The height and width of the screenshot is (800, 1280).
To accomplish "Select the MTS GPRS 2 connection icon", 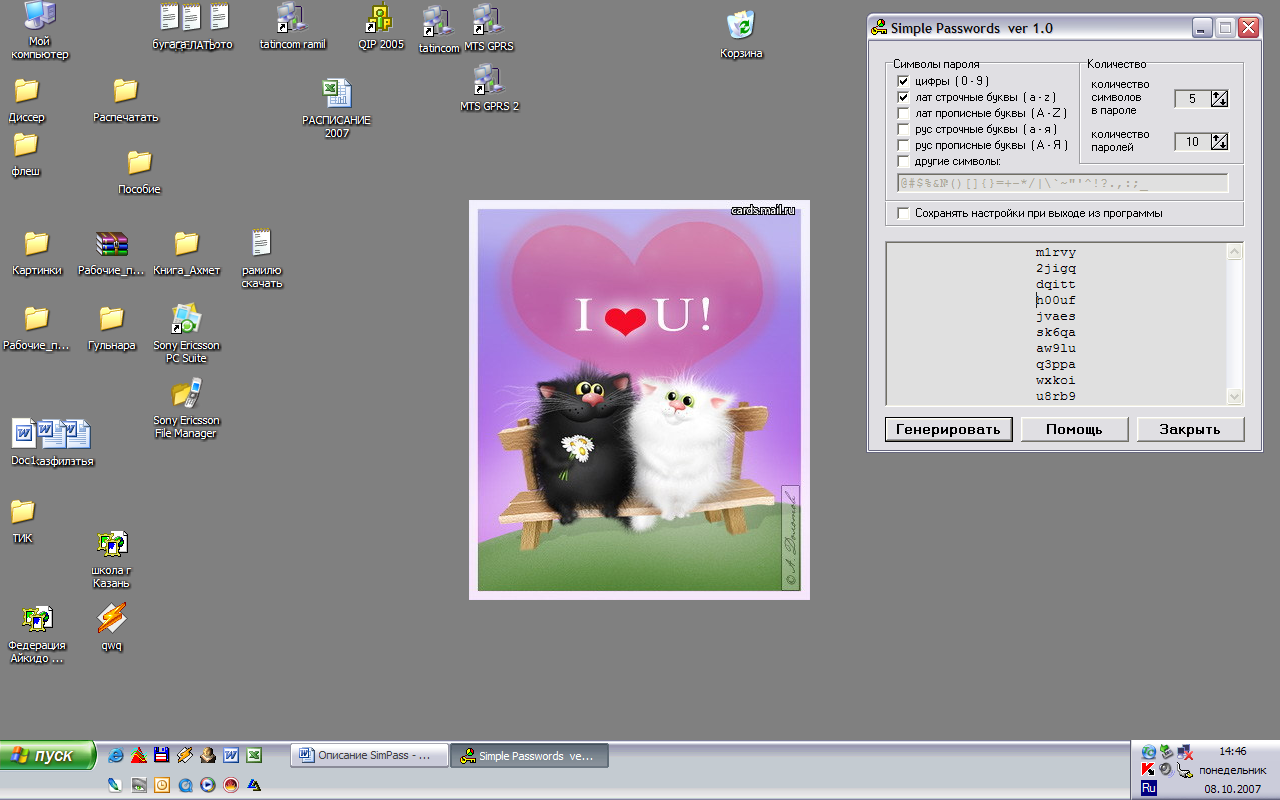I will coord(488,88).
